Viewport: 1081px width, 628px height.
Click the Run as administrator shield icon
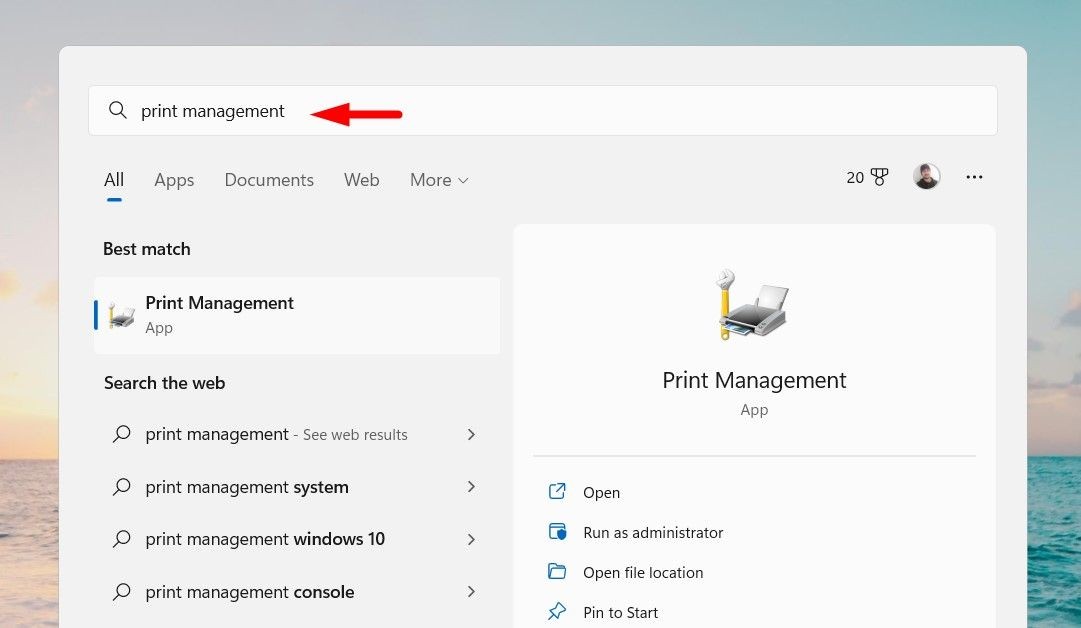tap(557, 532)
